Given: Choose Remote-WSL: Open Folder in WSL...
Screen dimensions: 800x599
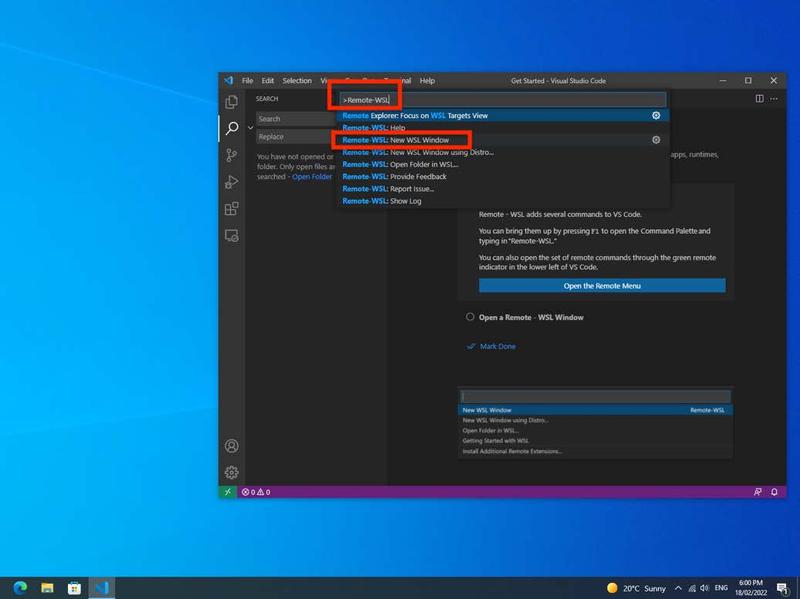Looking at the screenshot, I should 503,164.
